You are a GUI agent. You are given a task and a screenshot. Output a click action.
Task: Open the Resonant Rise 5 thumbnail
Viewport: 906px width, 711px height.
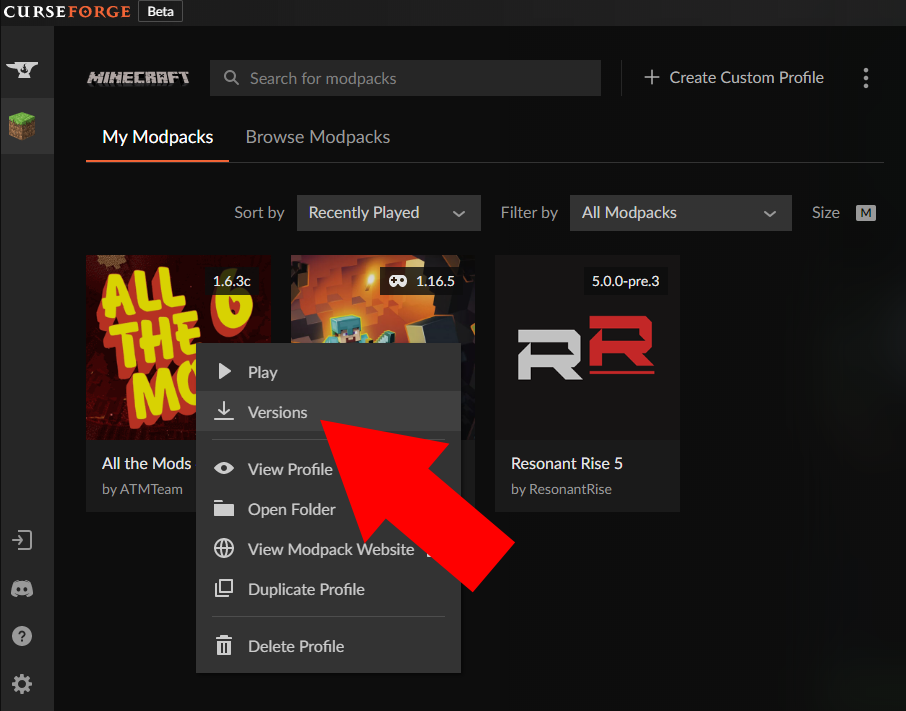[587, 347]
